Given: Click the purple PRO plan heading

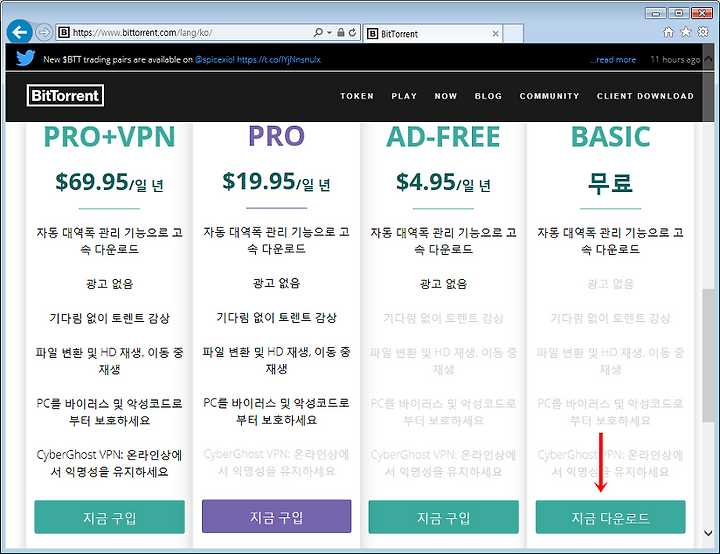Looking at the screenshot, I should (x=276, y=136).
